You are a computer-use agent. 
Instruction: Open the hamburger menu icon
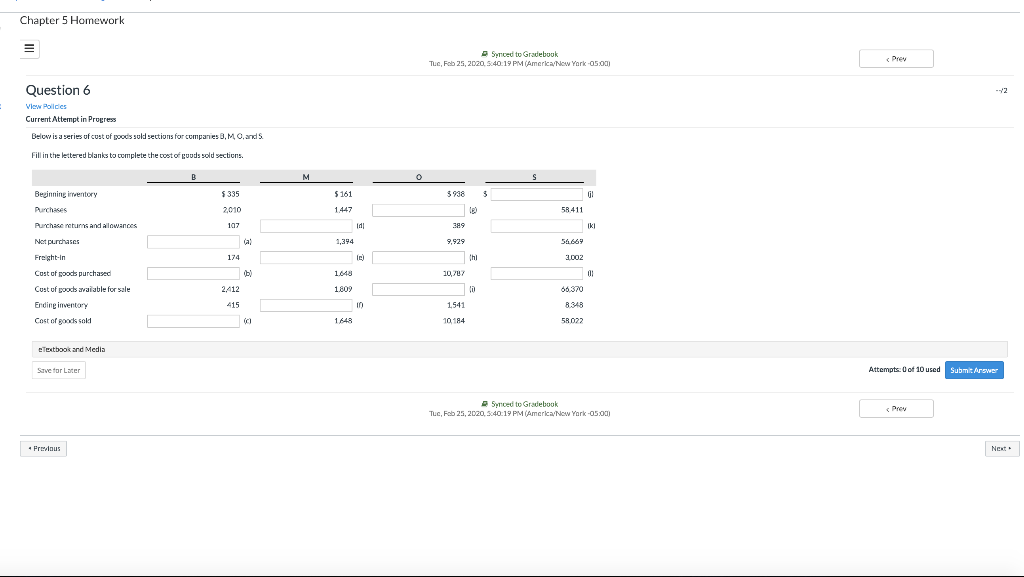pyautogui.click(x=28, y=48)
